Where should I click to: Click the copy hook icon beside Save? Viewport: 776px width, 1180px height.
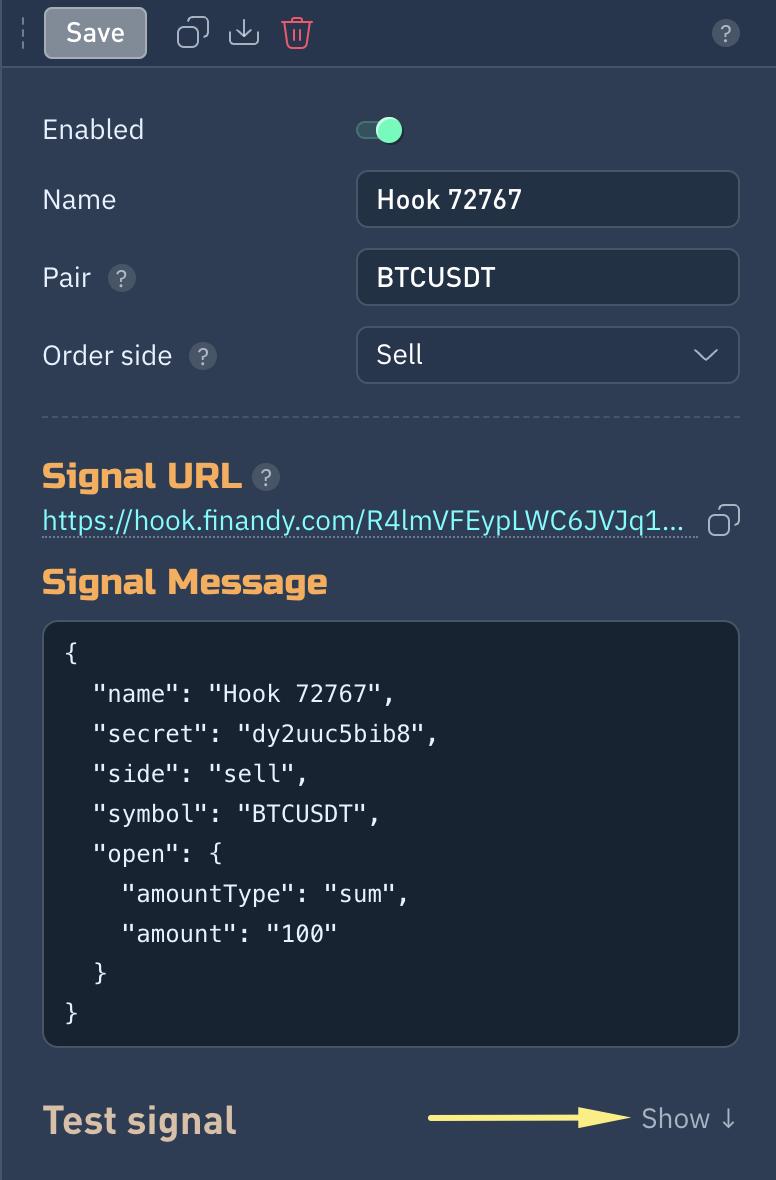(x=192, y=33)
